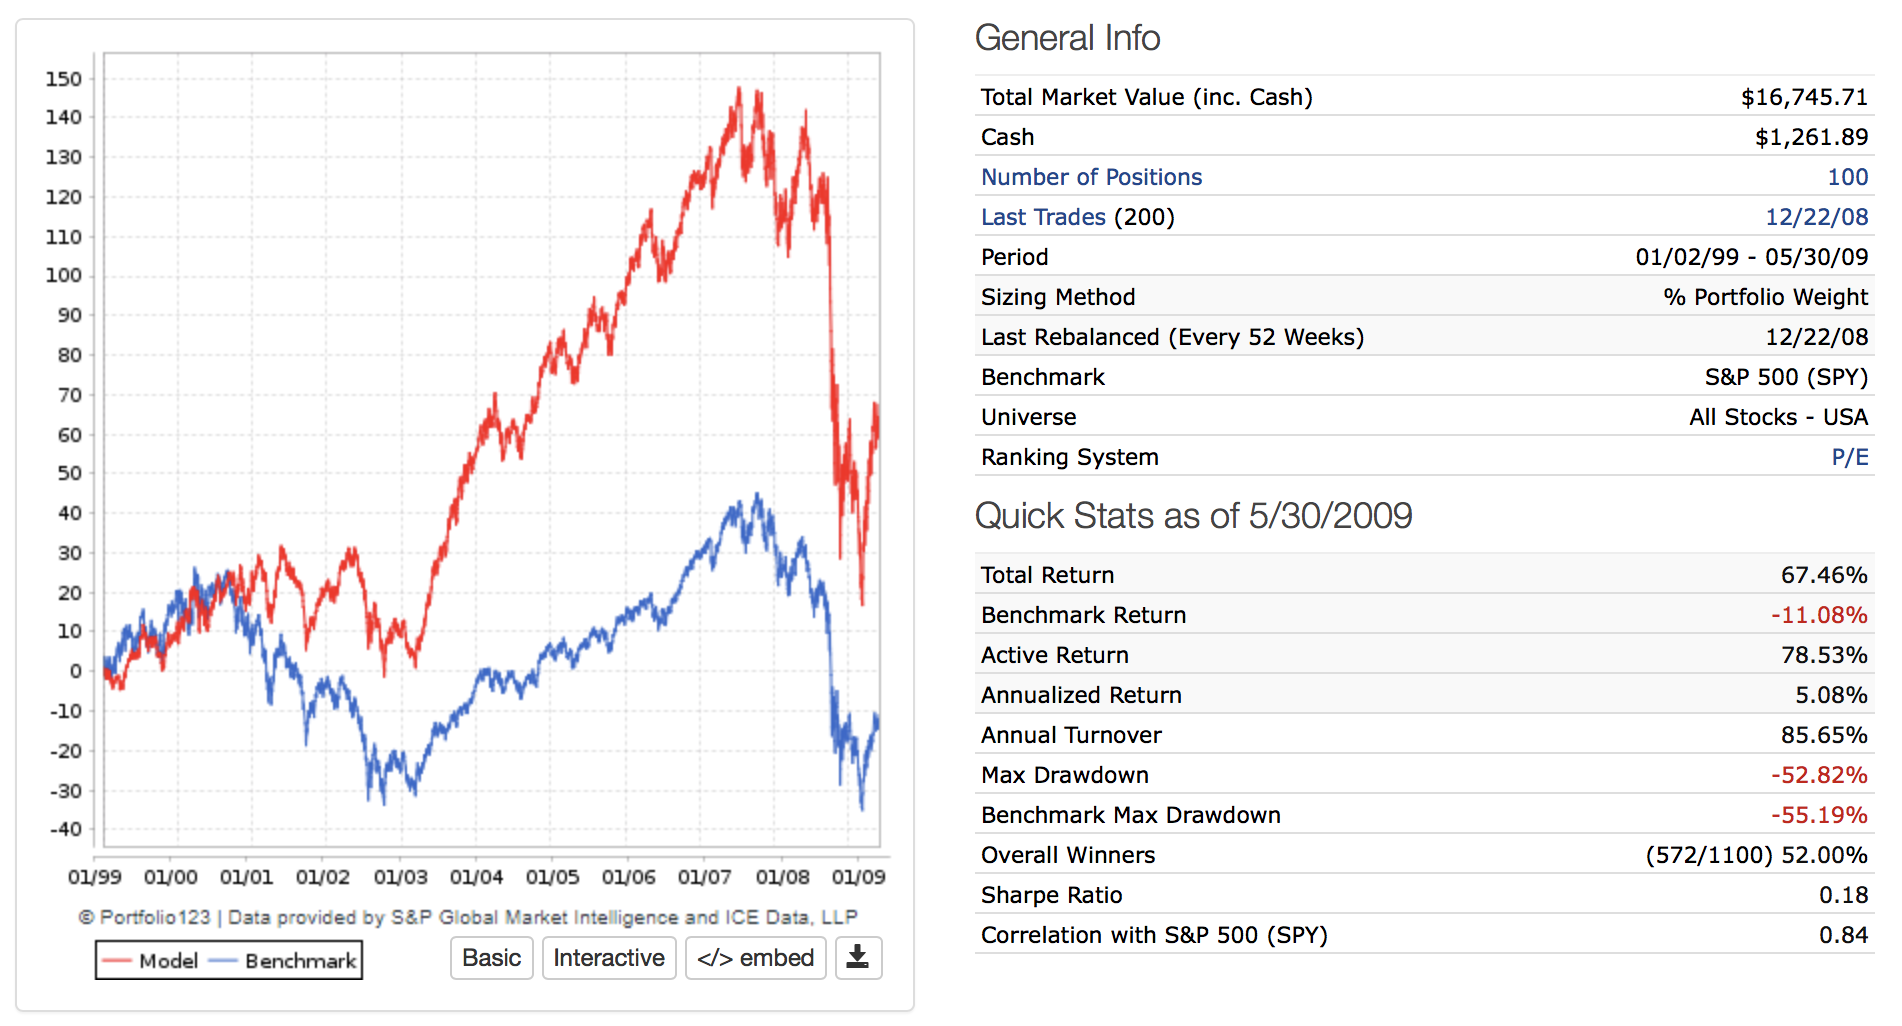Click the Quick Stats heading
Viewport: 1902px width, 1026px height.
[1192, 516]
